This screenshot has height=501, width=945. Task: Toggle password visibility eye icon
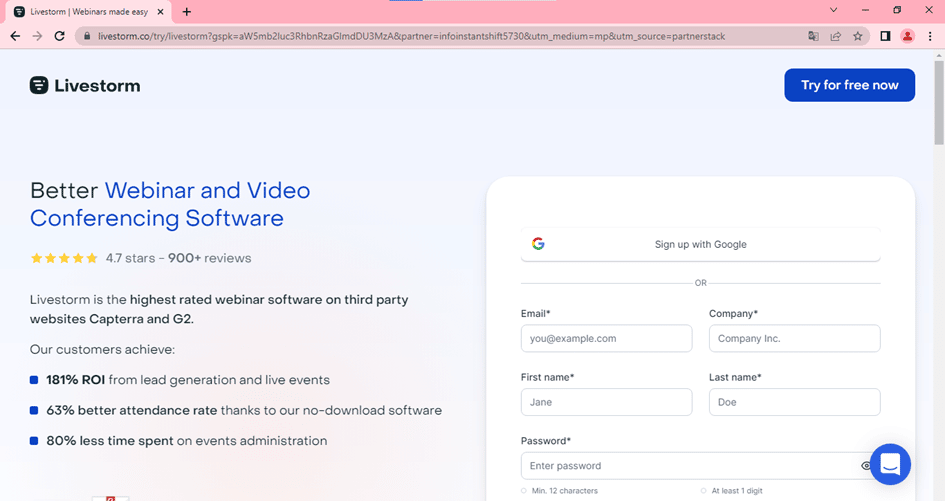(x=865, y=465)
